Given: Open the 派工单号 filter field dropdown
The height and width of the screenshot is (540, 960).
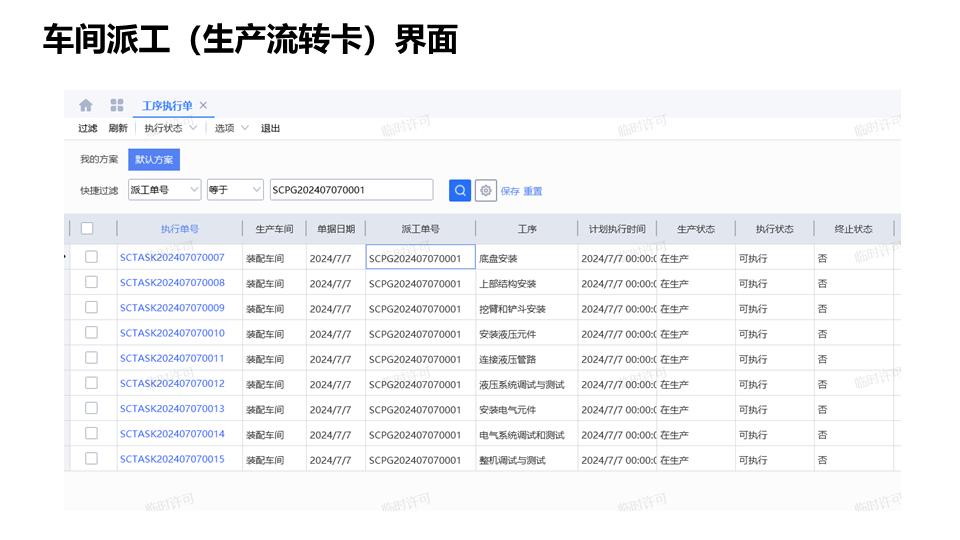Looking at the screenshot, I should coord(164,190).
